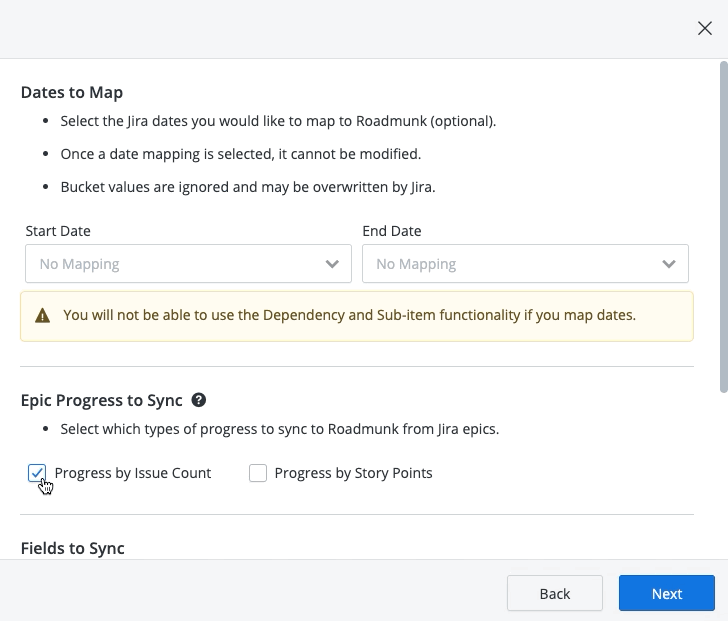The image size is (728, 621).
Task: Click the Dependency and Sub-item warning message
Action: click(x=349, y=315)
